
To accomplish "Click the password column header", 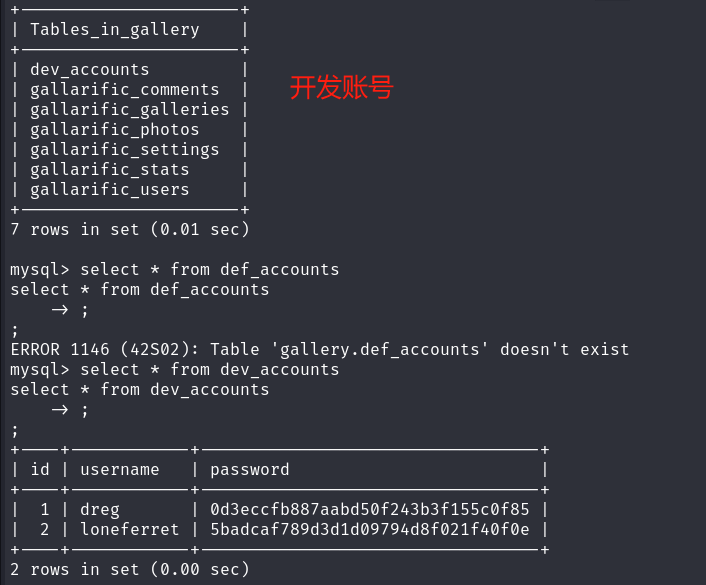I will tap(250, 470).
